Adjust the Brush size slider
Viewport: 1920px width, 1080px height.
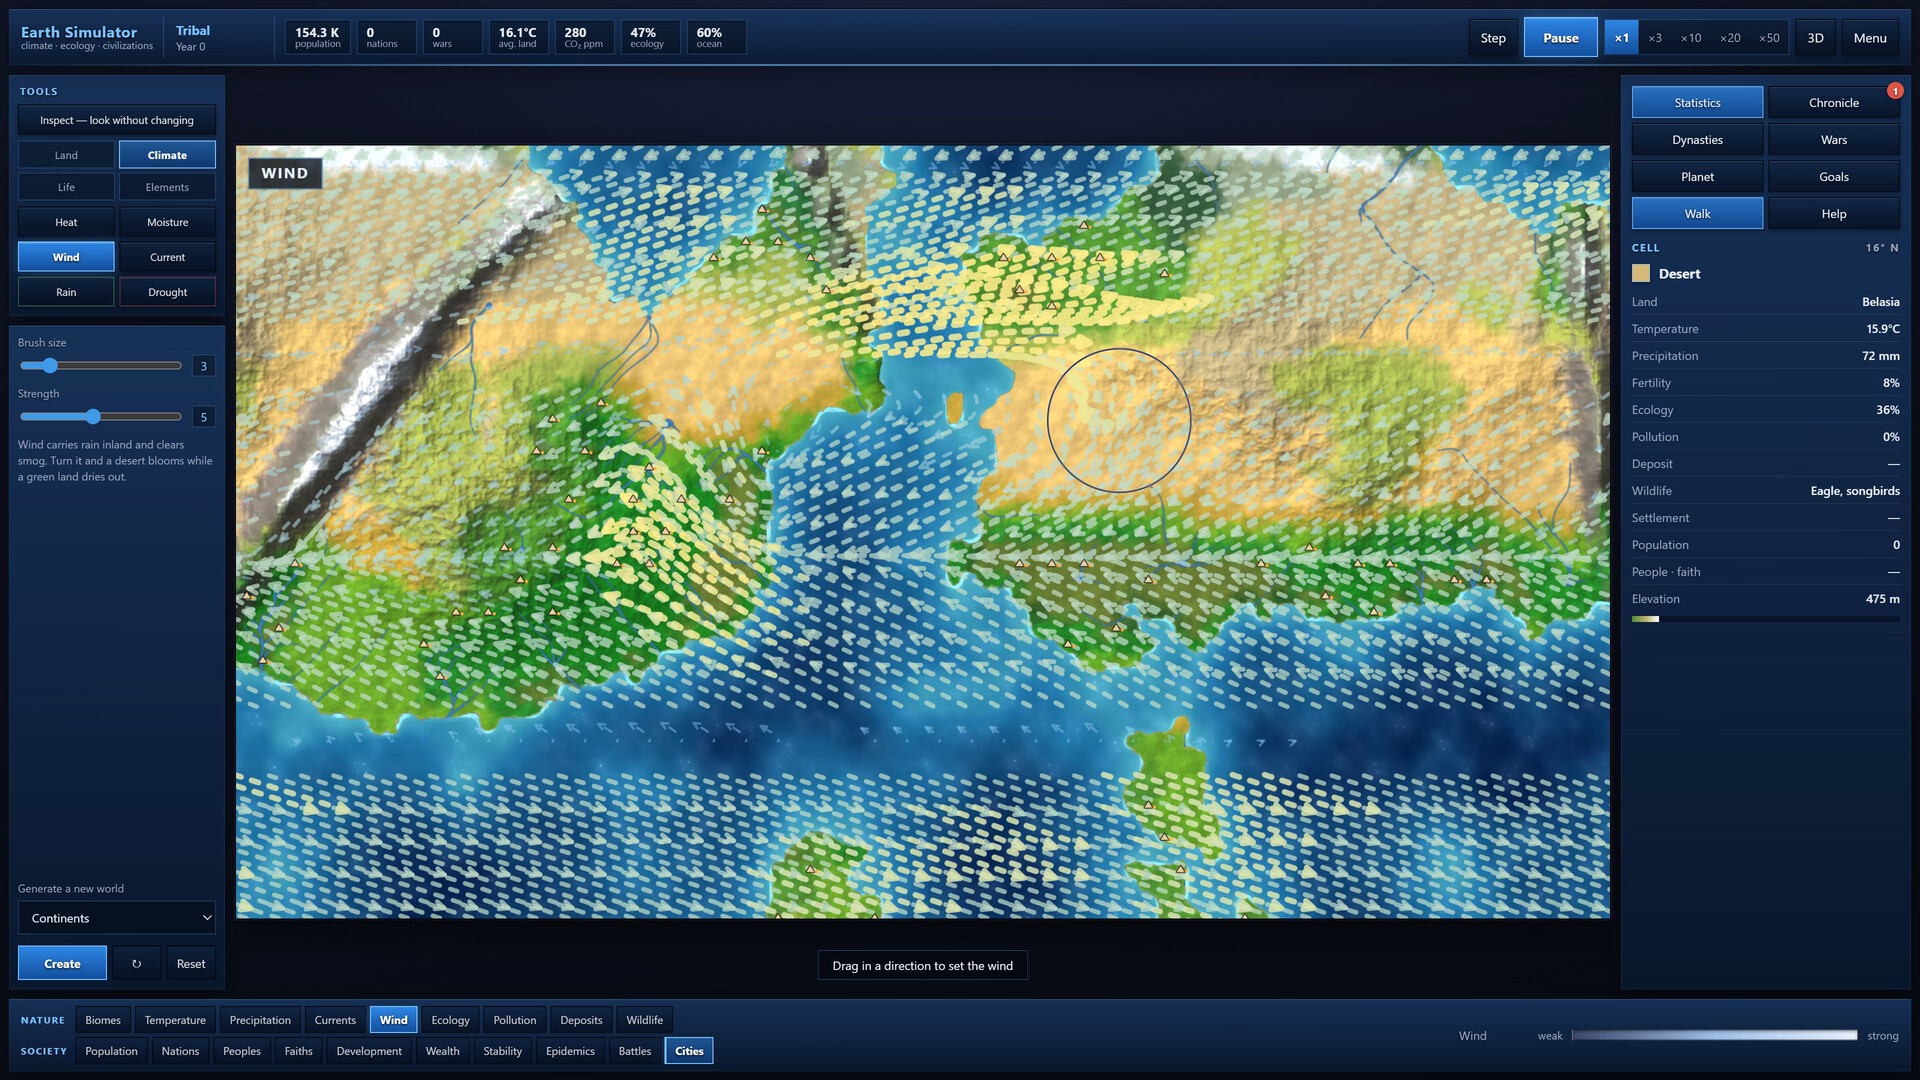click(100, 366)
